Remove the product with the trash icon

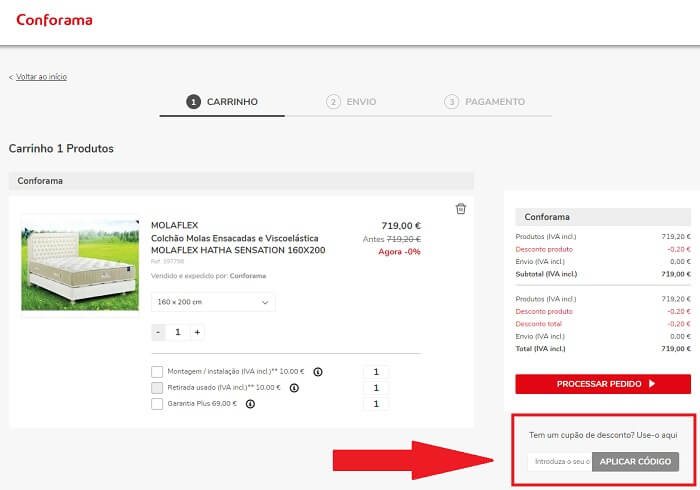pyautogui.click(x=461, y=208)
